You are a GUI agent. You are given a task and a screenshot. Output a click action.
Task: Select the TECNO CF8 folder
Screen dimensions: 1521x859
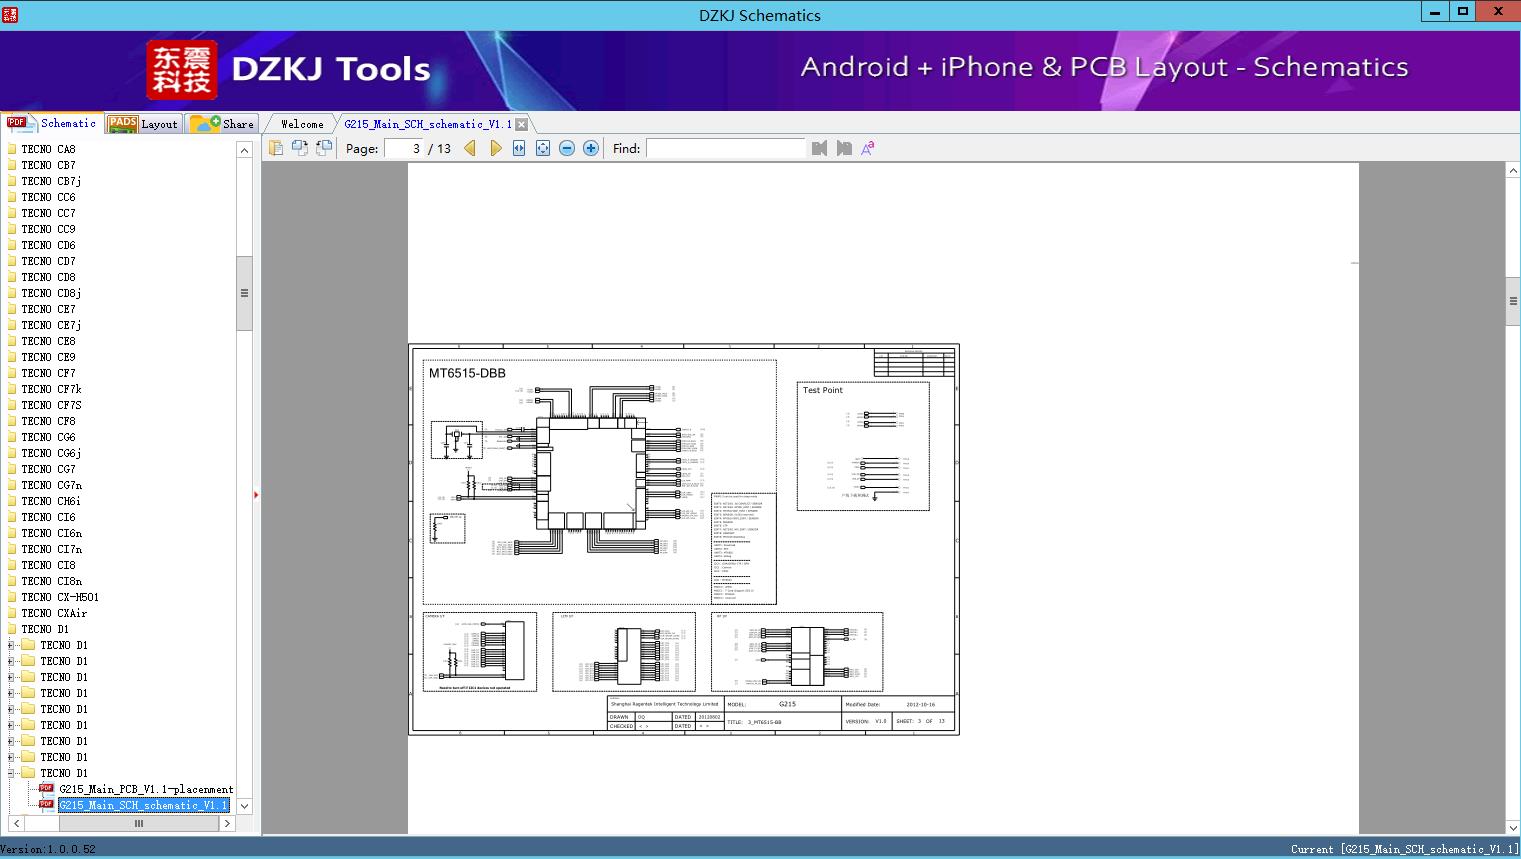coord(48,421)
